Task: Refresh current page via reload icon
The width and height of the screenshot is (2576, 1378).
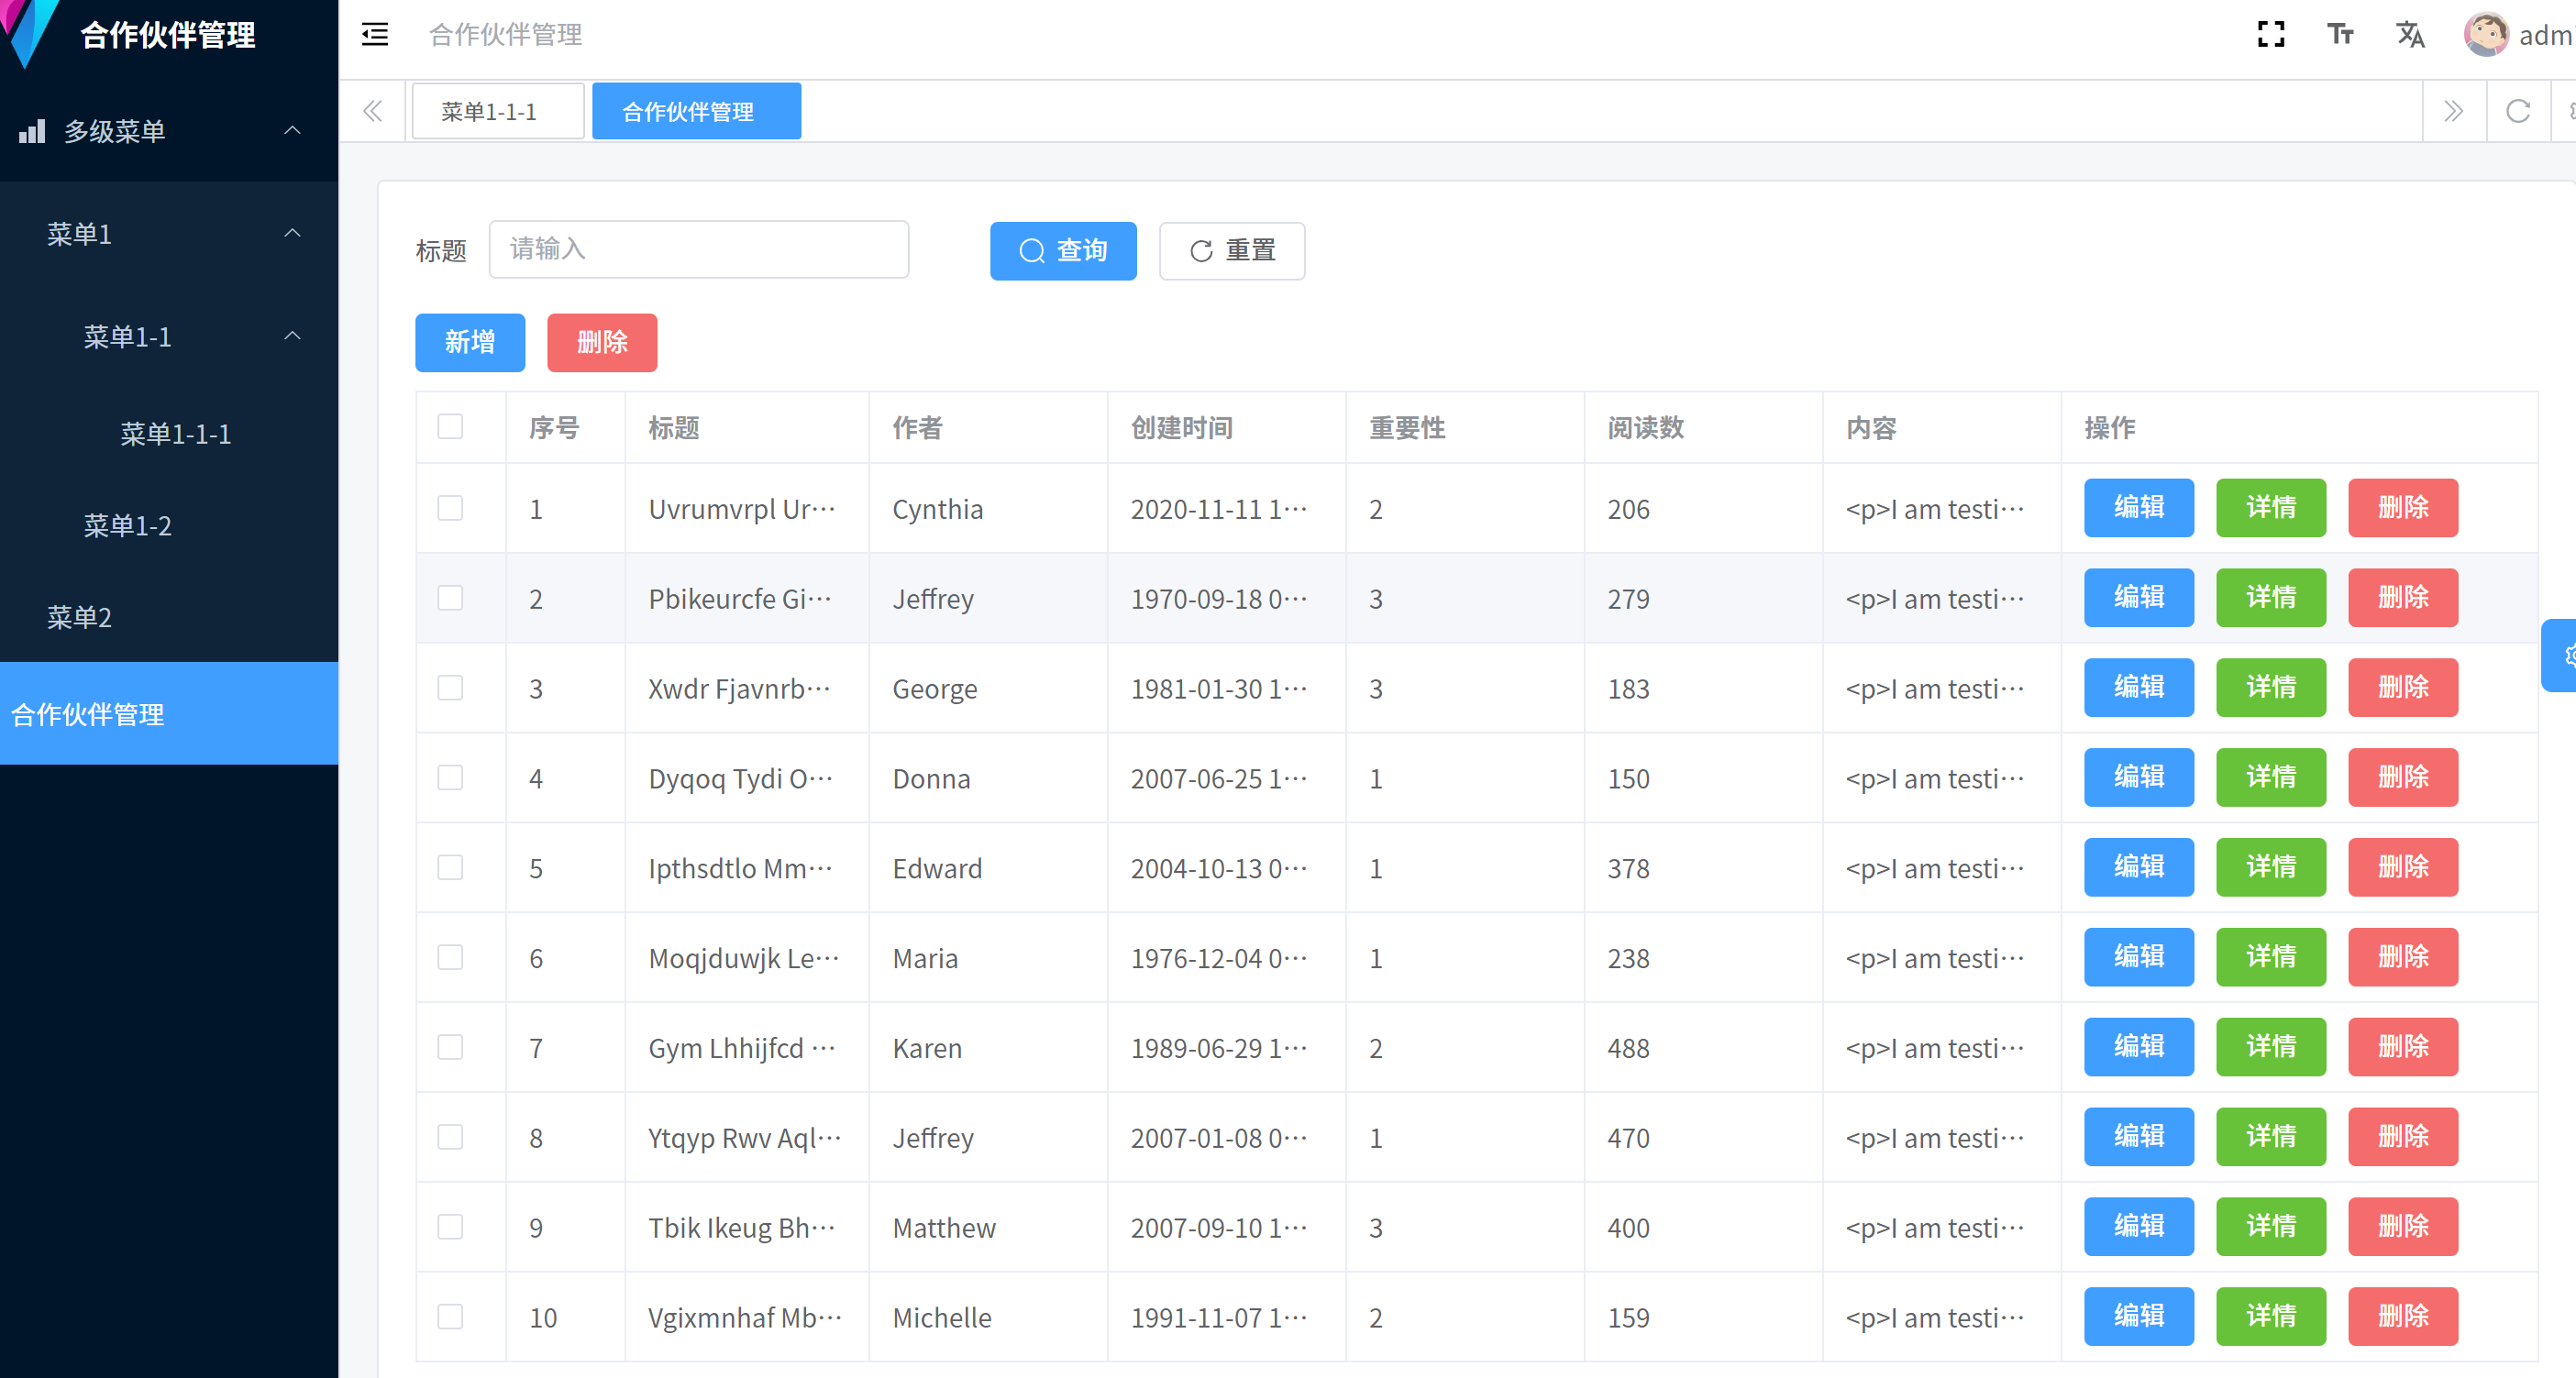Action: [2518, 111]
